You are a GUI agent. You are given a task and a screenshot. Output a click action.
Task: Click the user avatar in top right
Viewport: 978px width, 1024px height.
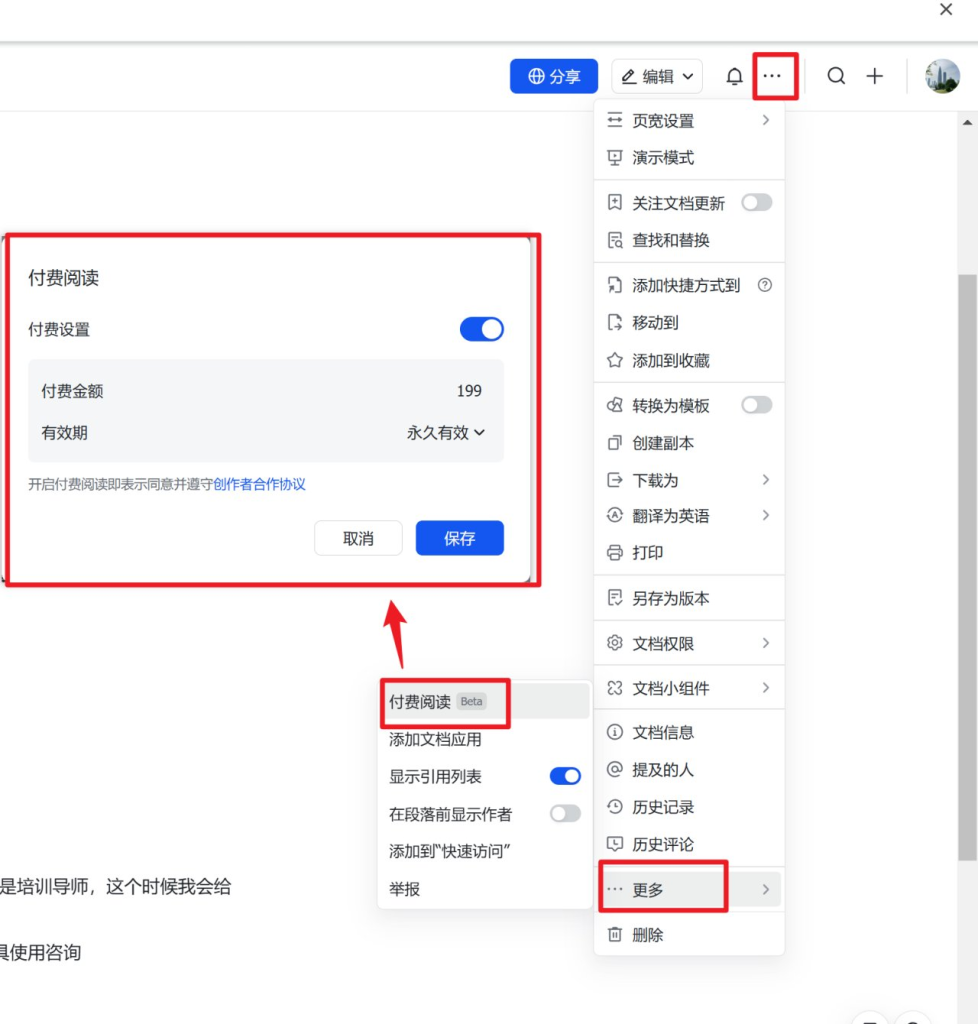[x=941, y=76]
